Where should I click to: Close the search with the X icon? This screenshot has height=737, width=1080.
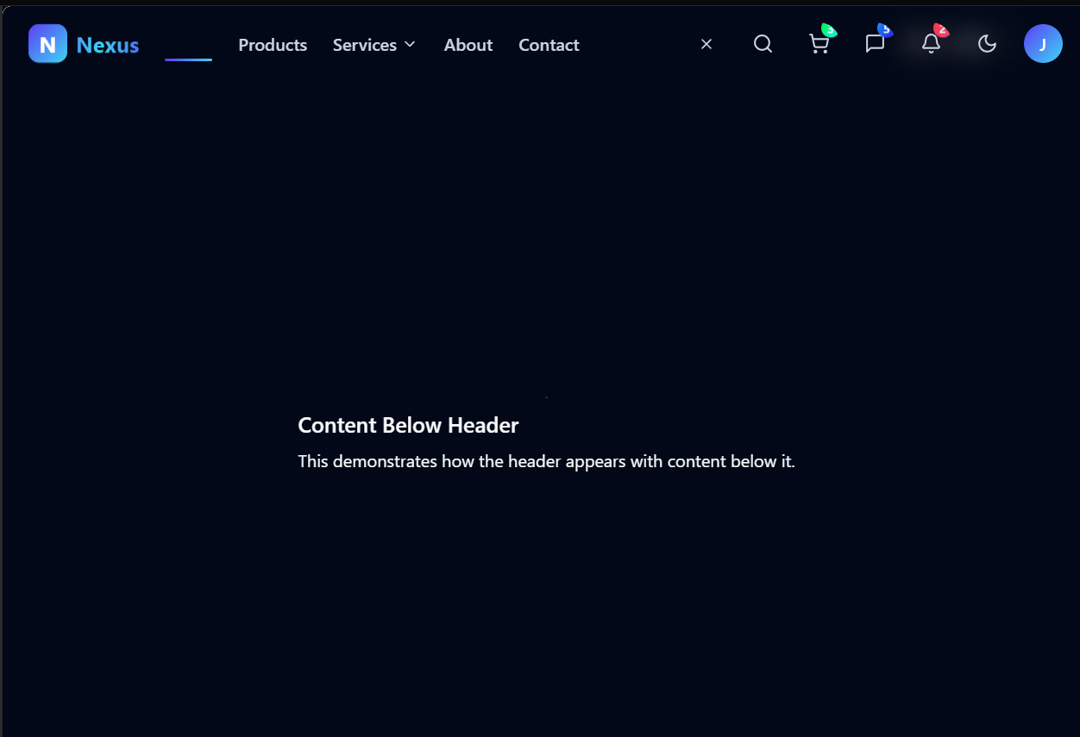[x=706, y=44]
